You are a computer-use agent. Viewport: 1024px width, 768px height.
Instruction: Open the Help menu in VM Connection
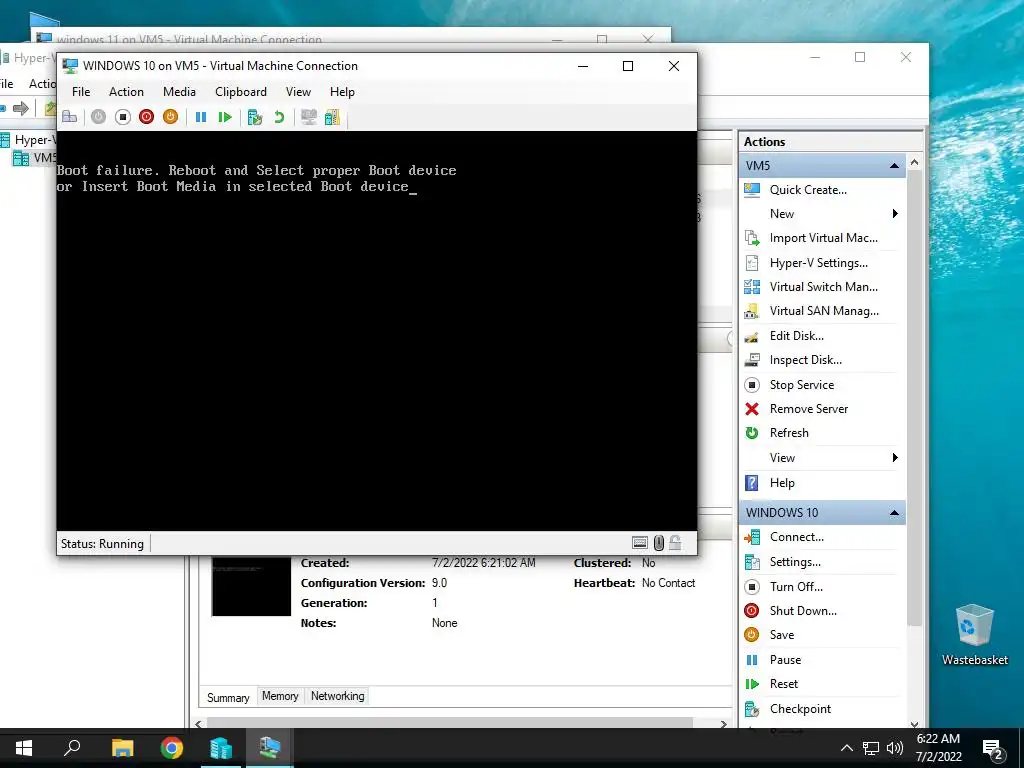click(342, 91)
